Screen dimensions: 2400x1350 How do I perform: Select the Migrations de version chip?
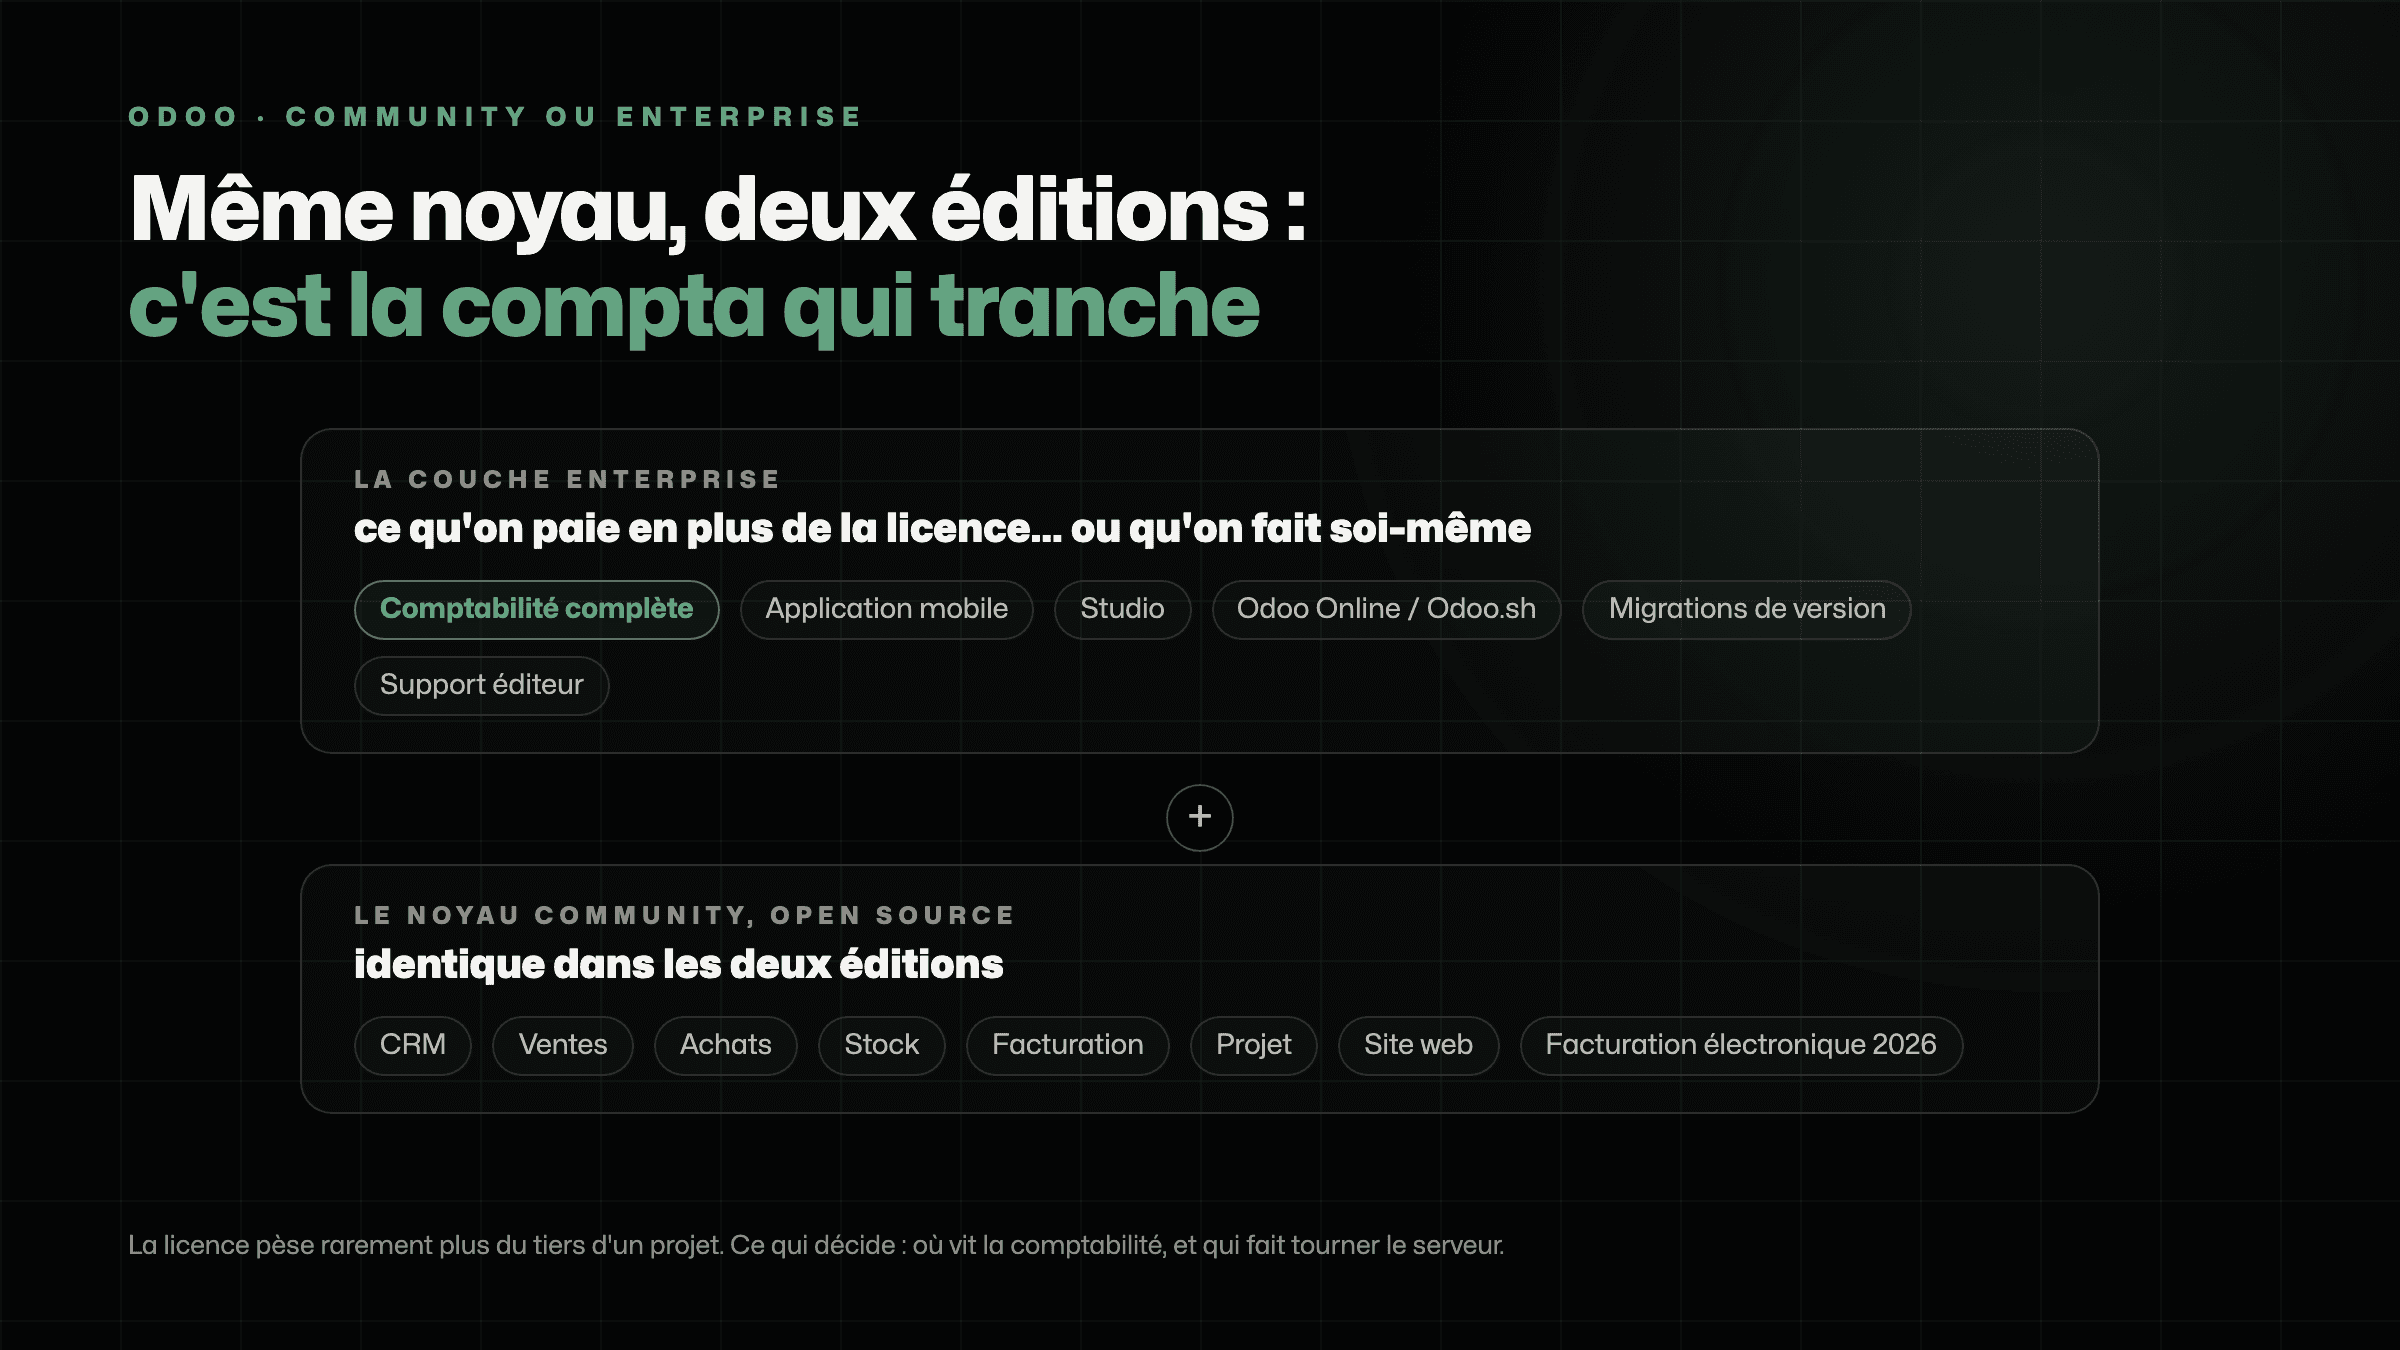click(x=1746, y=609)
